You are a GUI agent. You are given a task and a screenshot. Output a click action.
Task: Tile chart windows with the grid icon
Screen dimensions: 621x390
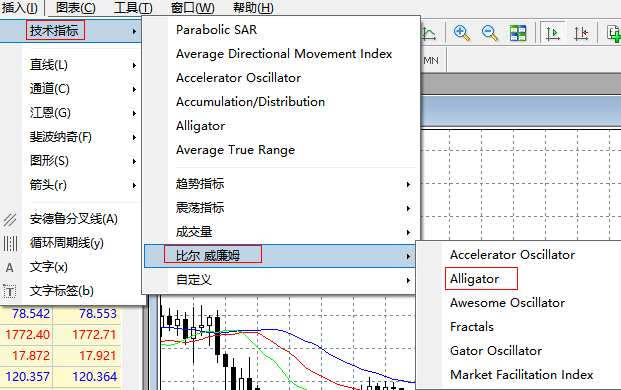(x=518, y=33)
